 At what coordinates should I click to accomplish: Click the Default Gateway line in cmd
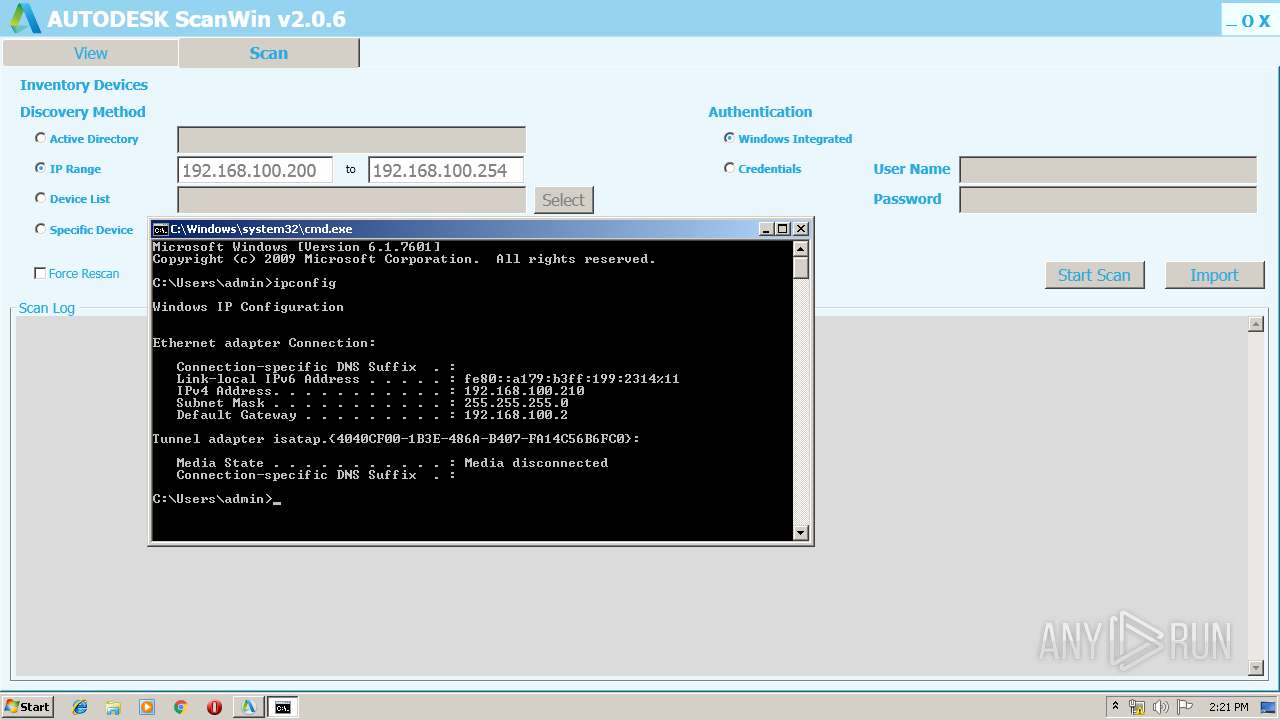coord(372,415)
